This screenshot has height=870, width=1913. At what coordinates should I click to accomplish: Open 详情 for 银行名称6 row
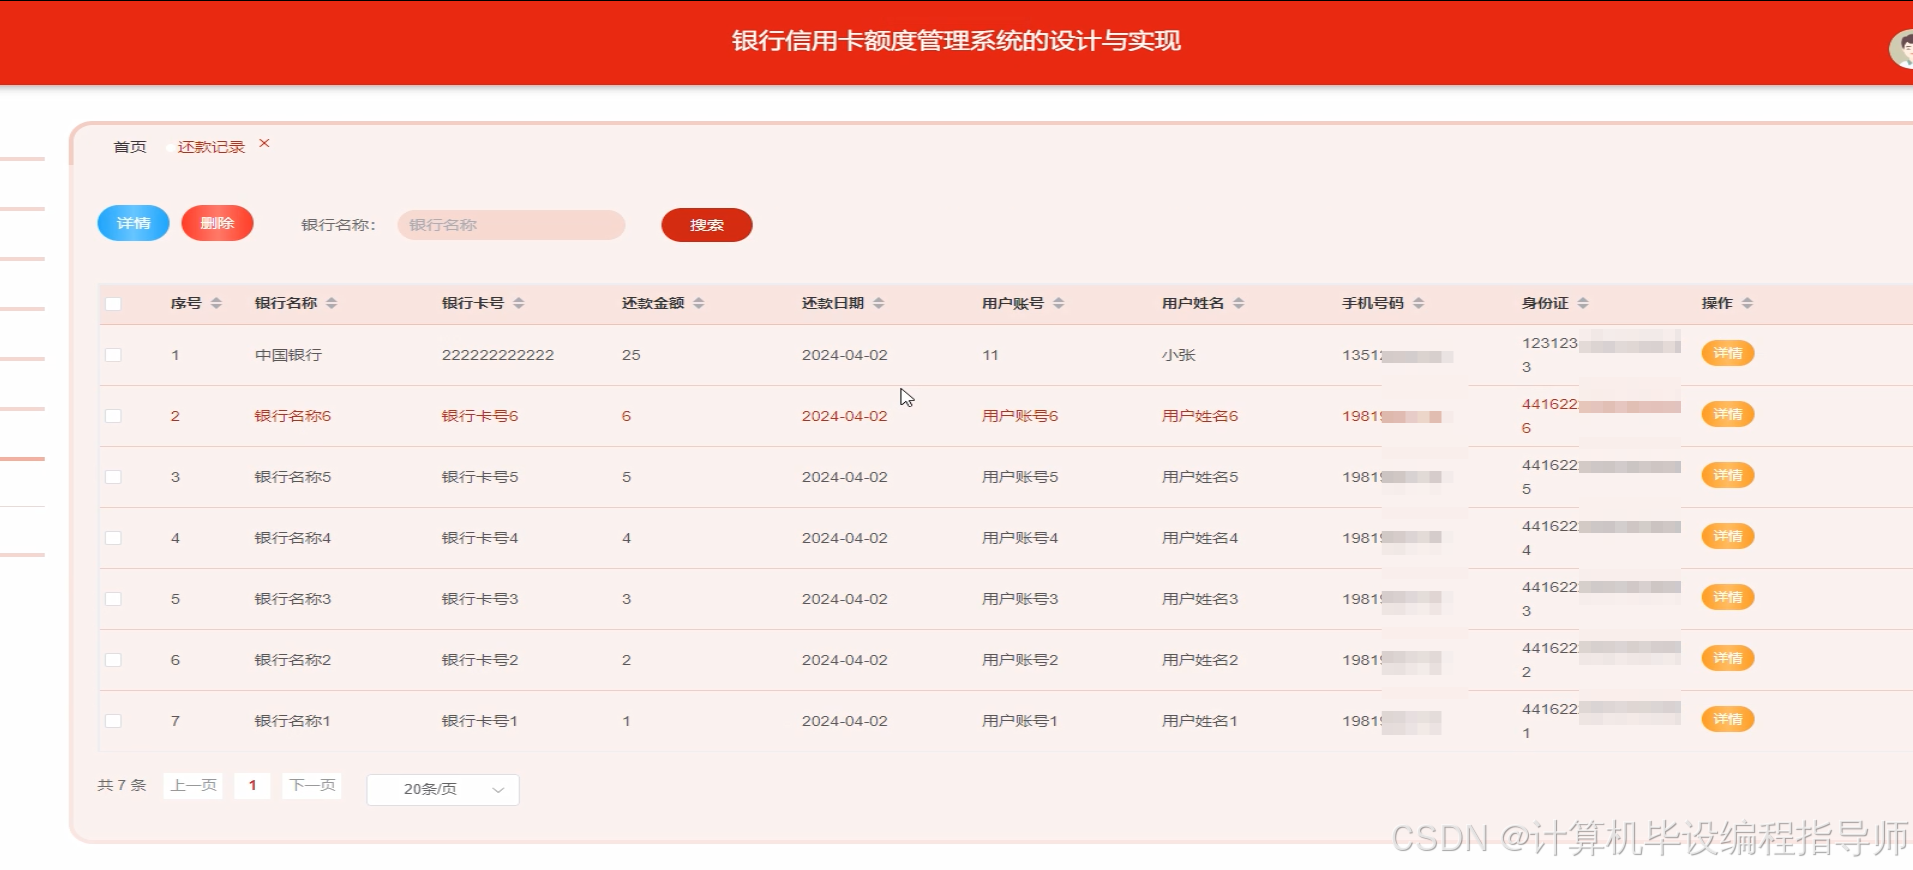pos(1728,414)
